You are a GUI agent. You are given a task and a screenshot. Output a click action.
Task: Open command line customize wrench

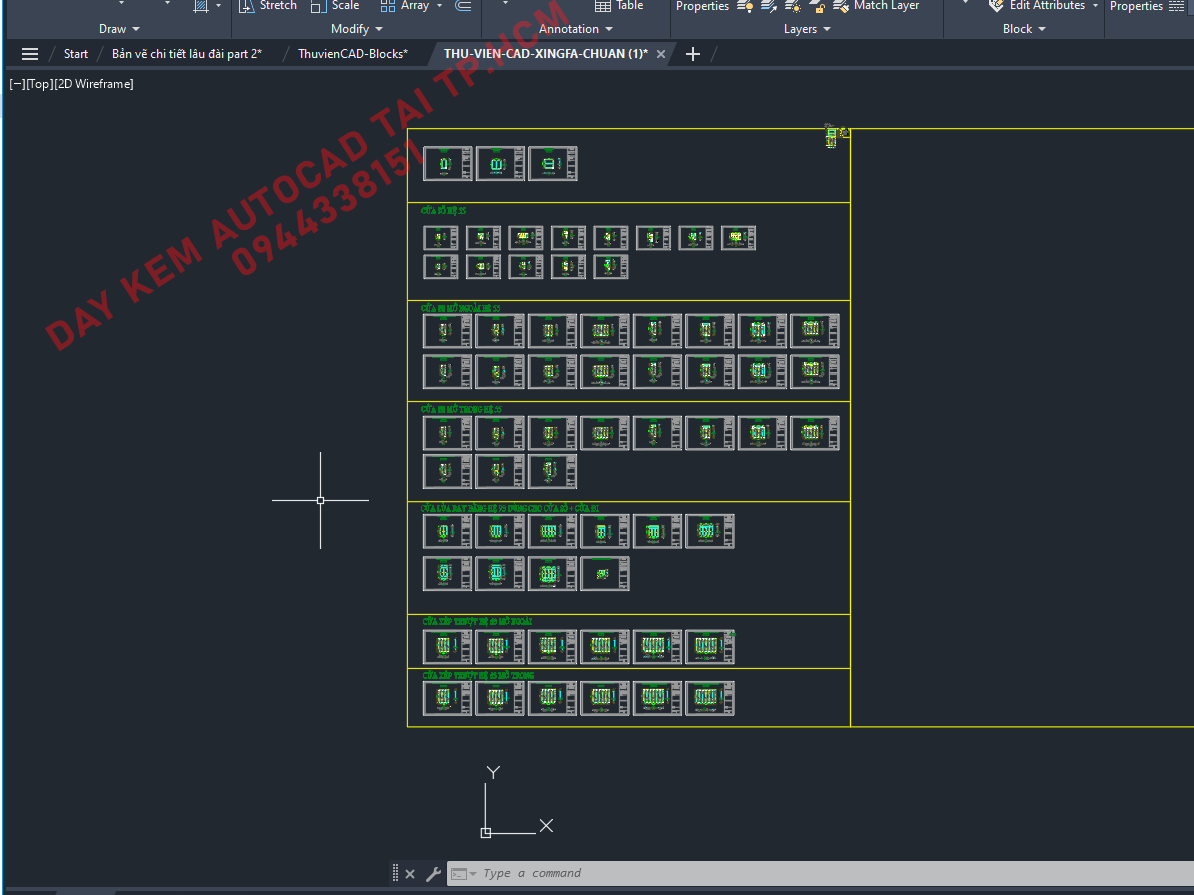[x=433, y=874]
